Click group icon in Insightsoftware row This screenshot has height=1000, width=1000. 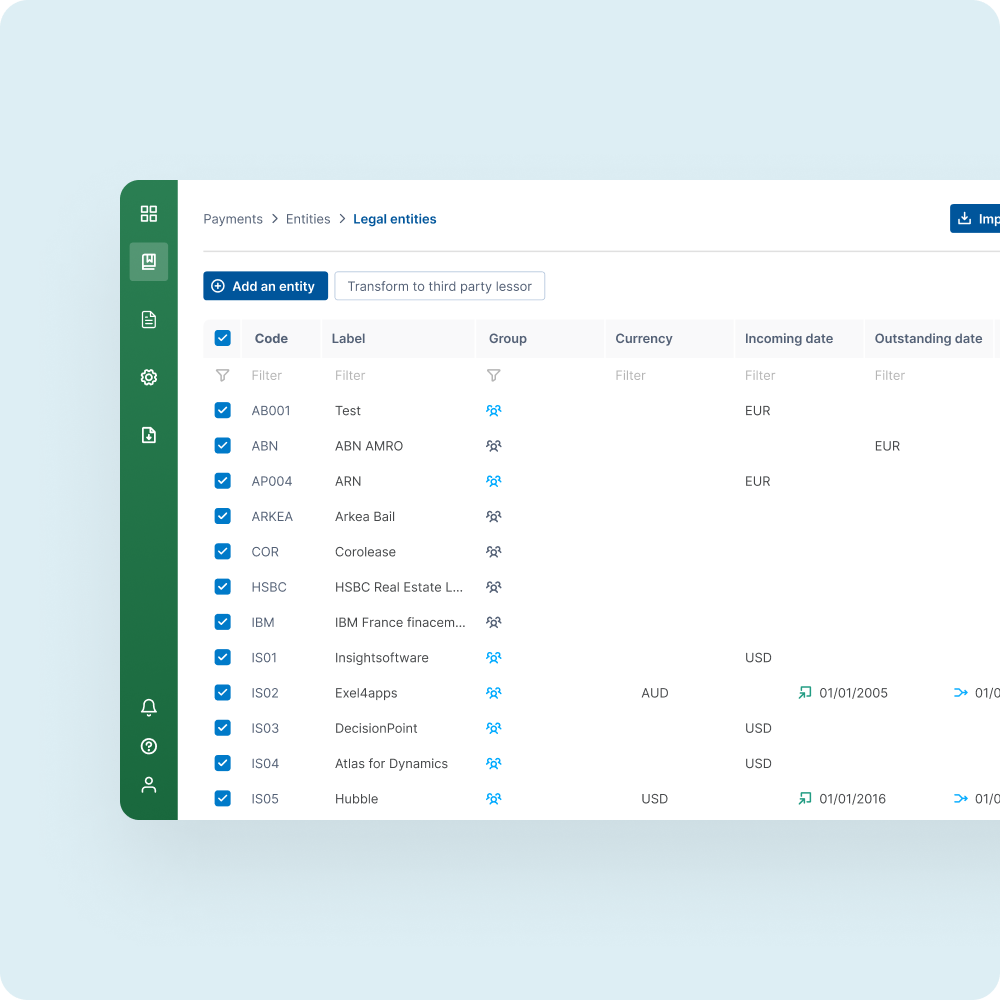(x=494, y=658)
